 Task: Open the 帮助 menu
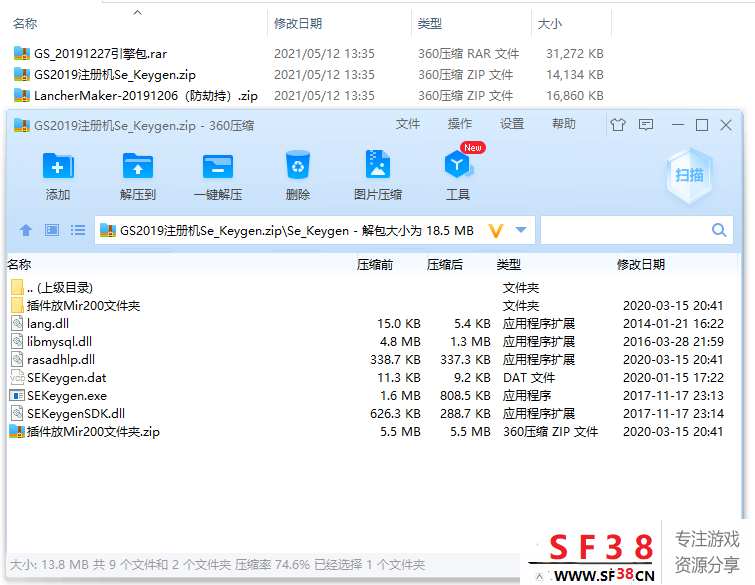pyautogui.click(x=563, y=124)
